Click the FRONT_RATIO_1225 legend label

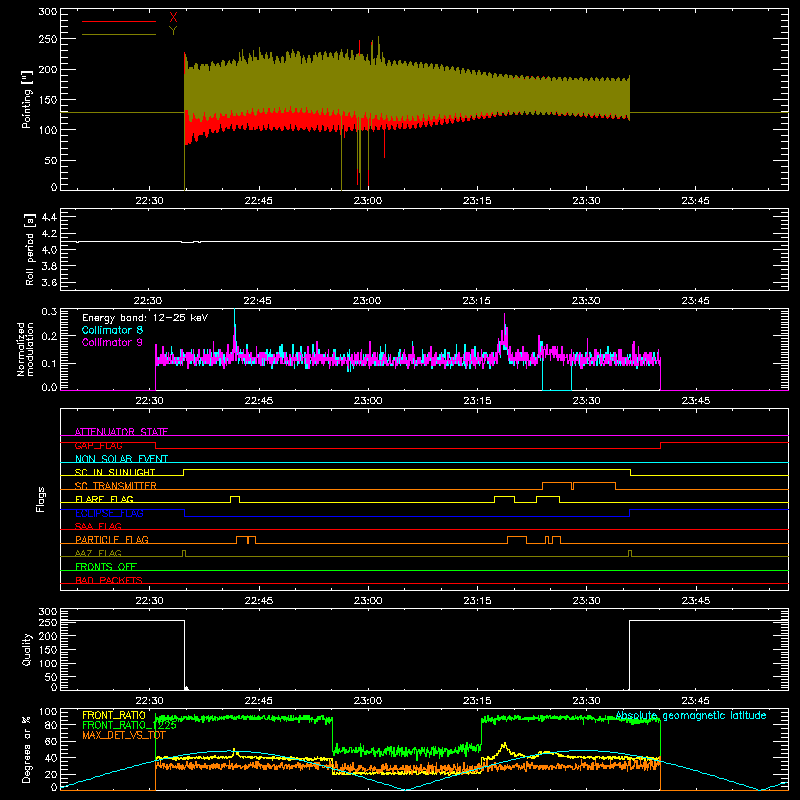click(129, 725)
